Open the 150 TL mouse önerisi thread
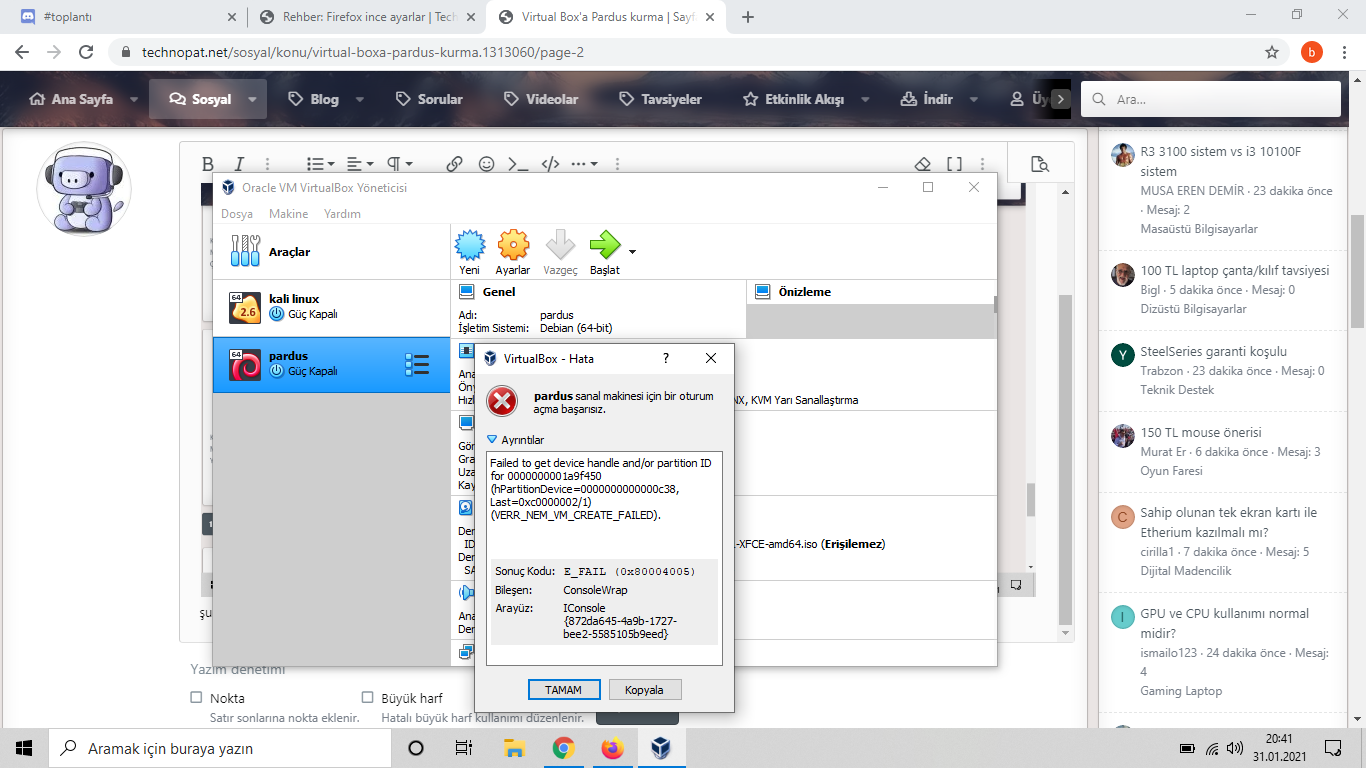Image resolution: width=1366 pixels, height=768 pixels. [x=1201, y=433]
